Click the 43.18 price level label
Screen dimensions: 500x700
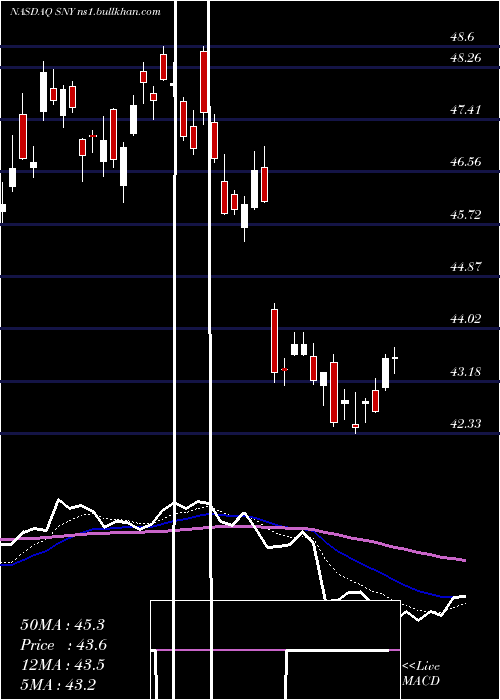[x=465, y=371]
